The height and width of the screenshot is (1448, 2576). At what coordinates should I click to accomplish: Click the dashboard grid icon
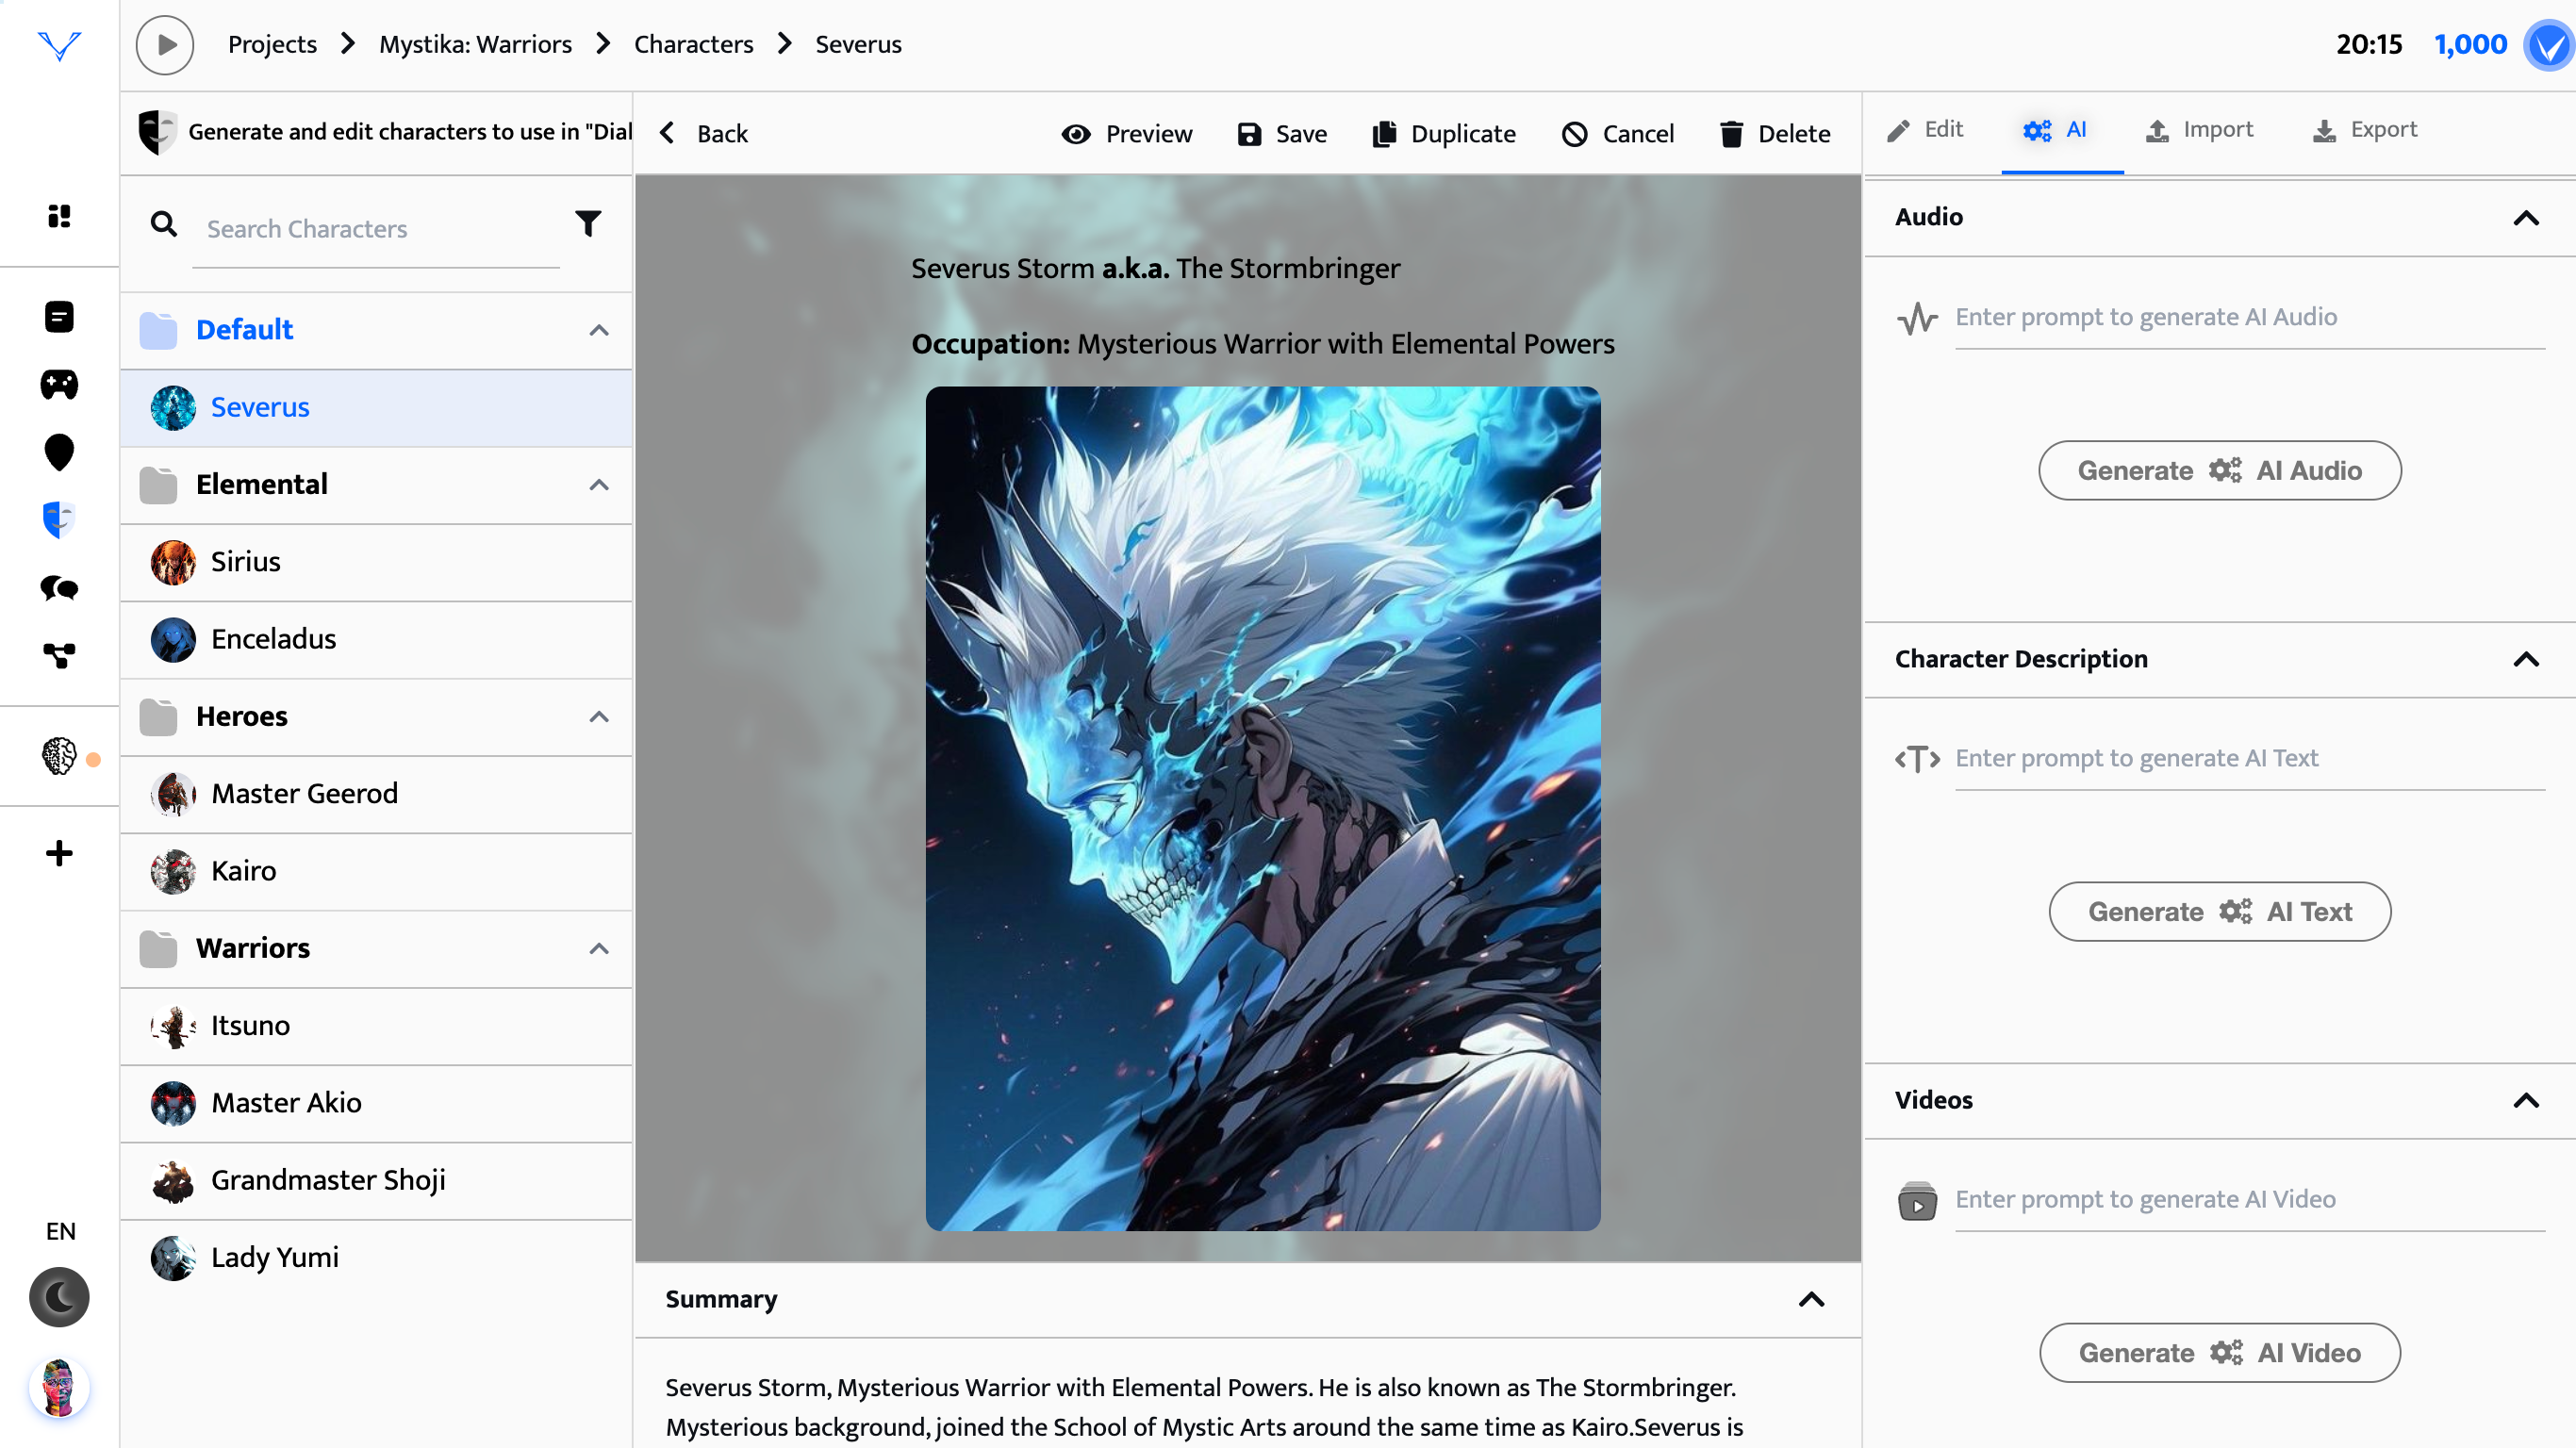[59, 216]
